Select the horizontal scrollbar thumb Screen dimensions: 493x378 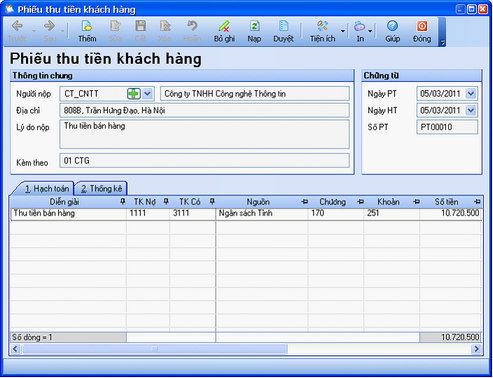155,349
